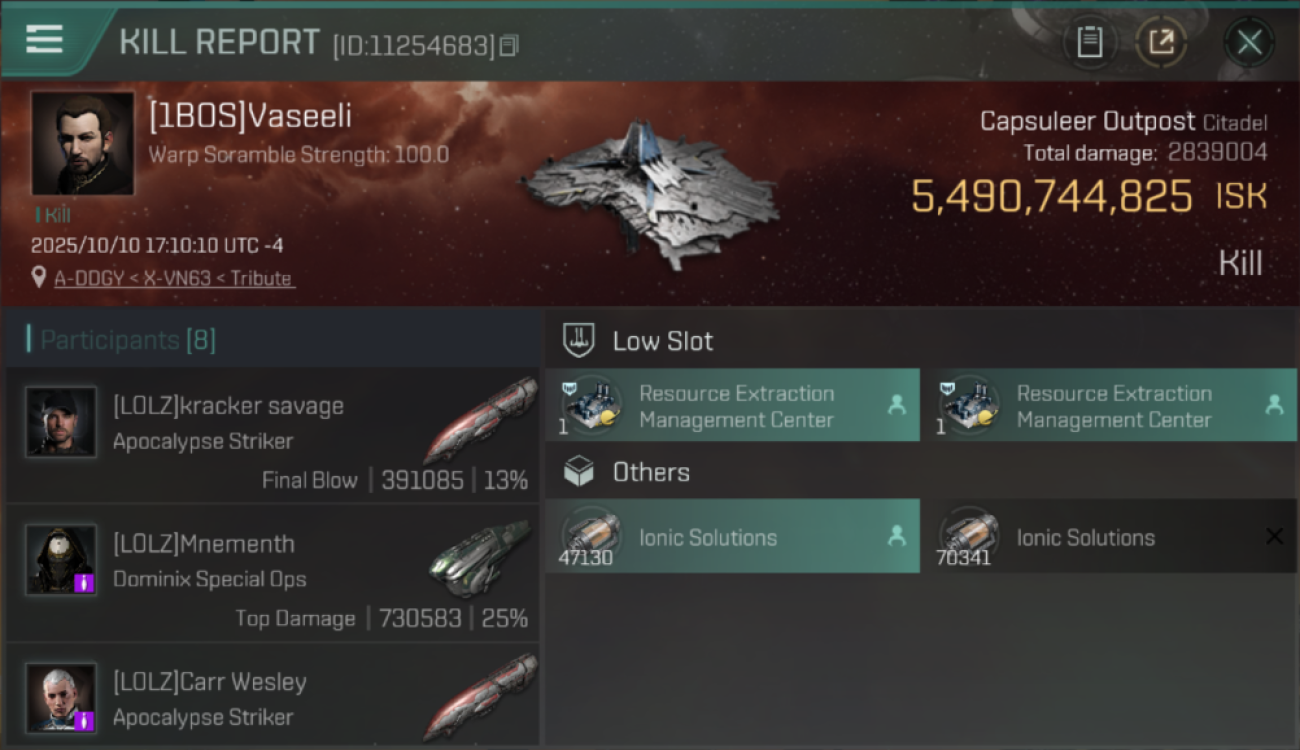
Task: Select second Resource Extraction Management Center
Action: pyautogui.click(x=1110, y=405)
